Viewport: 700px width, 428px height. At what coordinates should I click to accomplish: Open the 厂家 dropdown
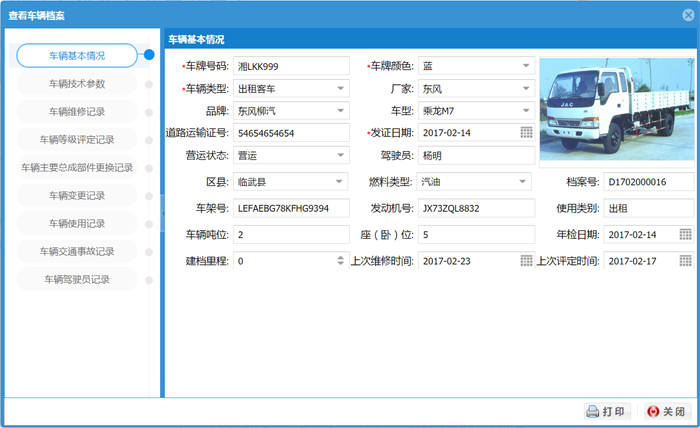tap(526, 88)
